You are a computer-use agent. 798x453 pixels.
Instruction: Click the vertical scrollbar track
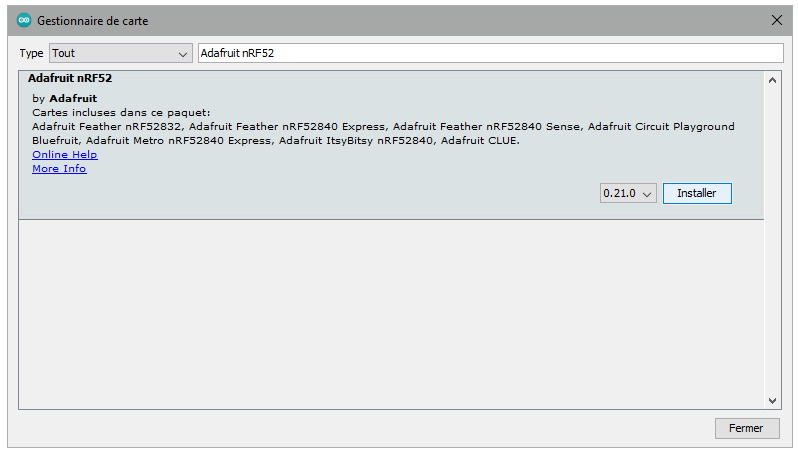(x=772, y=240)
